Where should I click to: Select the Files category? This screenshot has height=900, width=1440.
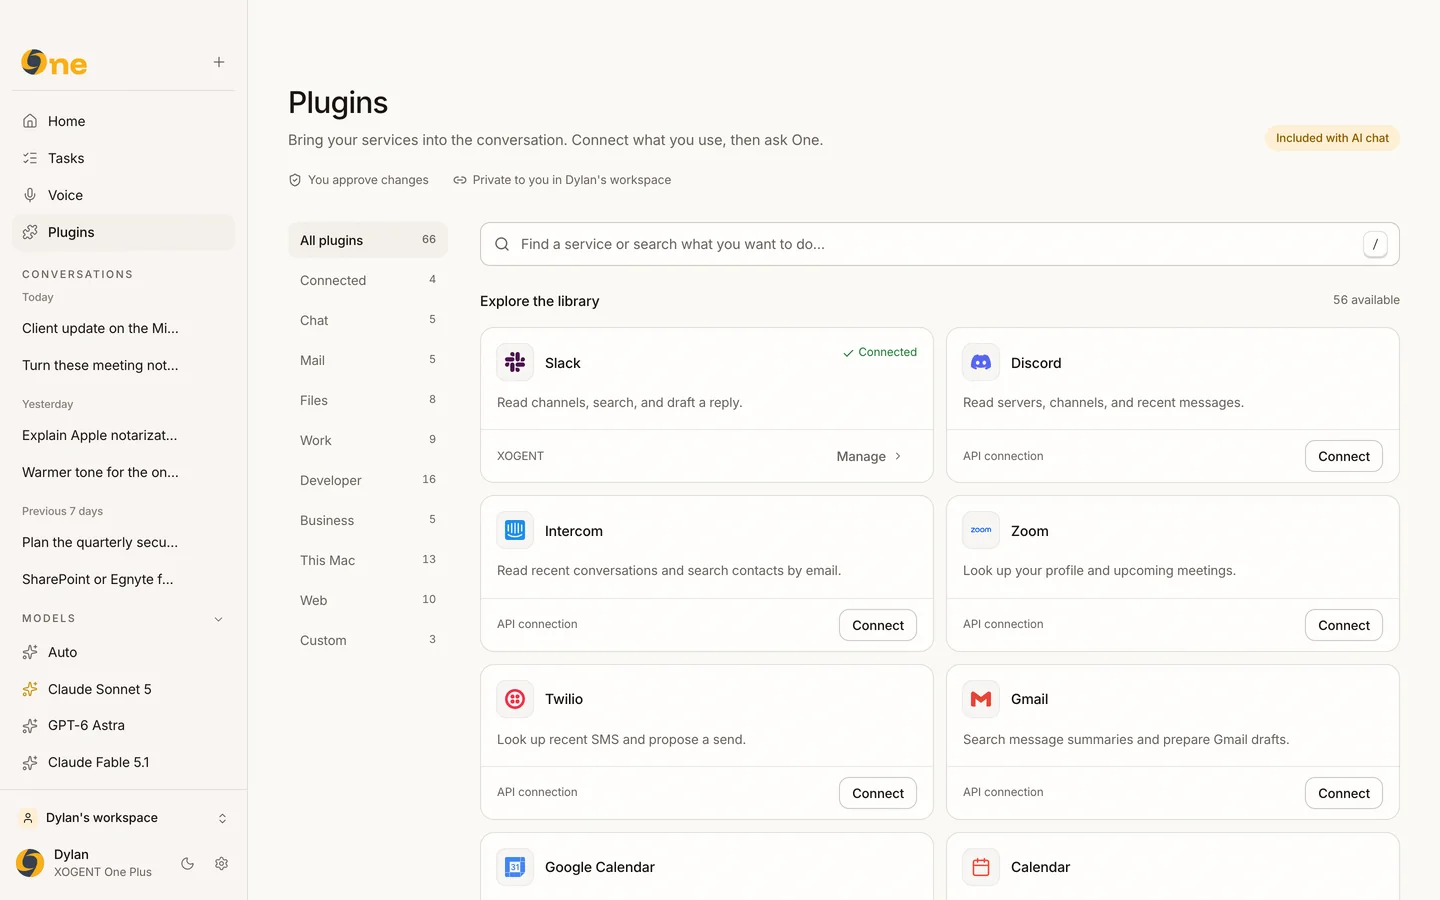367,400
